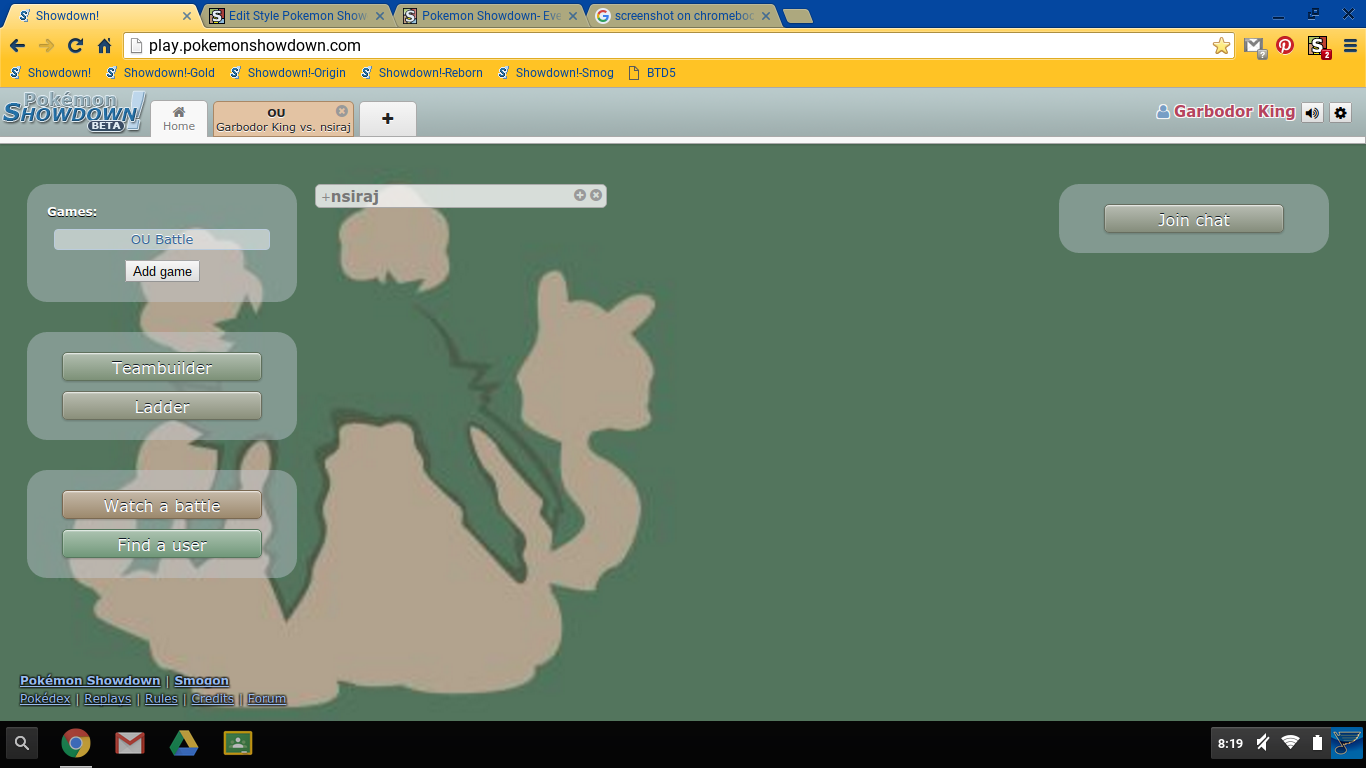
Task: Close the OU battle tab
Action: click(342, 111)
